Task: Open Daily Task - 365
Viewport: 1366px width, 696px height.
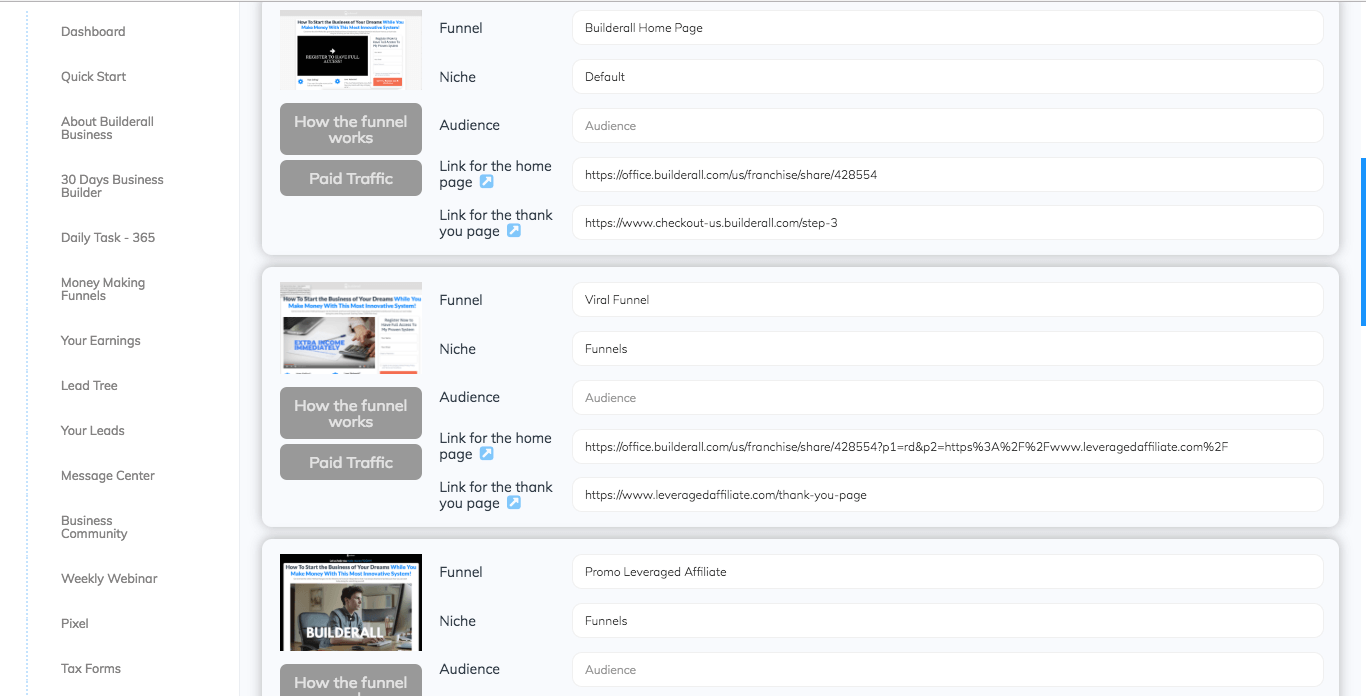Action: click(108, 238)
